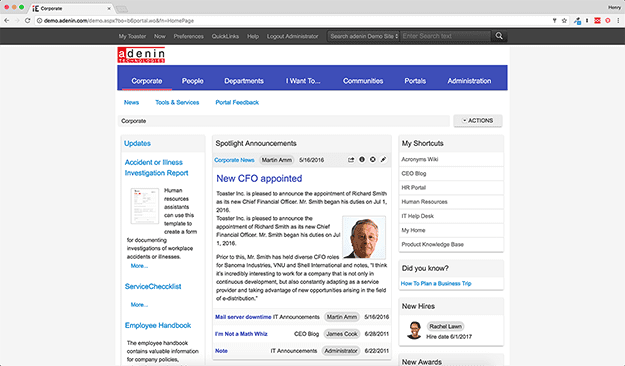Open the Portal Feedback link

click(x=237, y=102)
